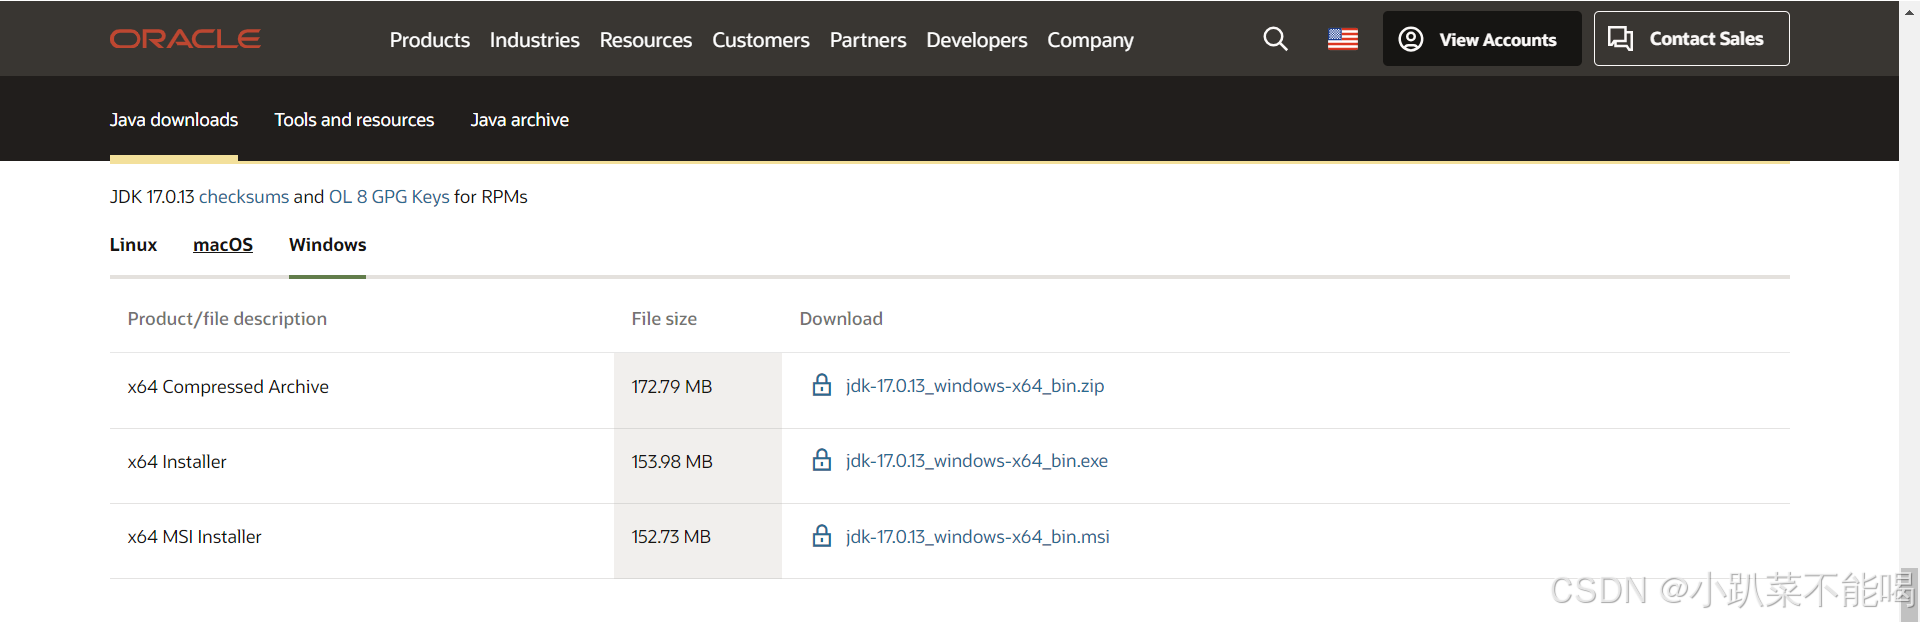This screenshot has height=622, width=1920.
Task: Open the Products menu
Action: click(x=430, y=40)
